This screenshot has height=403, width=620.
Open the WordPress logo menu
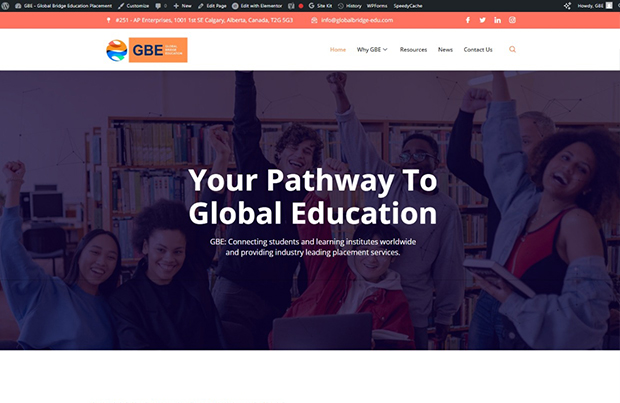tap(6, 6)
